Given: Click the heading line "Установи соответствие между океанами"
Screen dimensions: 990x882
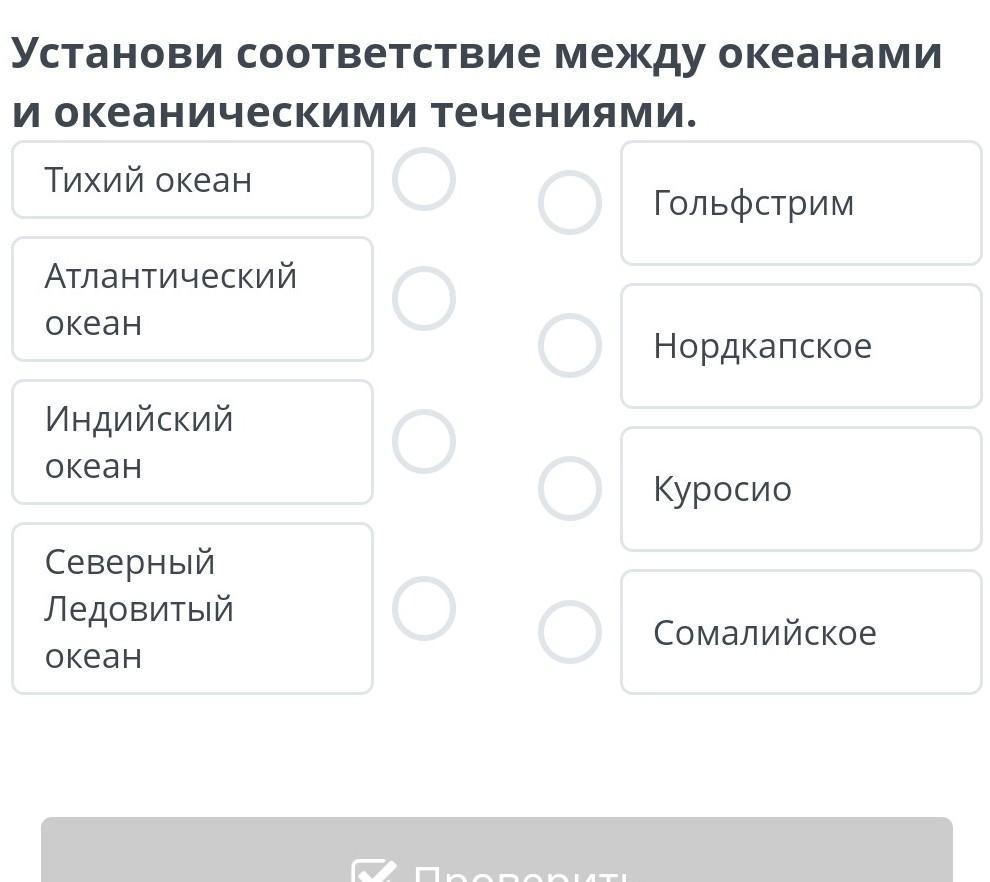Looking at the screenshot, I should tap(477, 54).
